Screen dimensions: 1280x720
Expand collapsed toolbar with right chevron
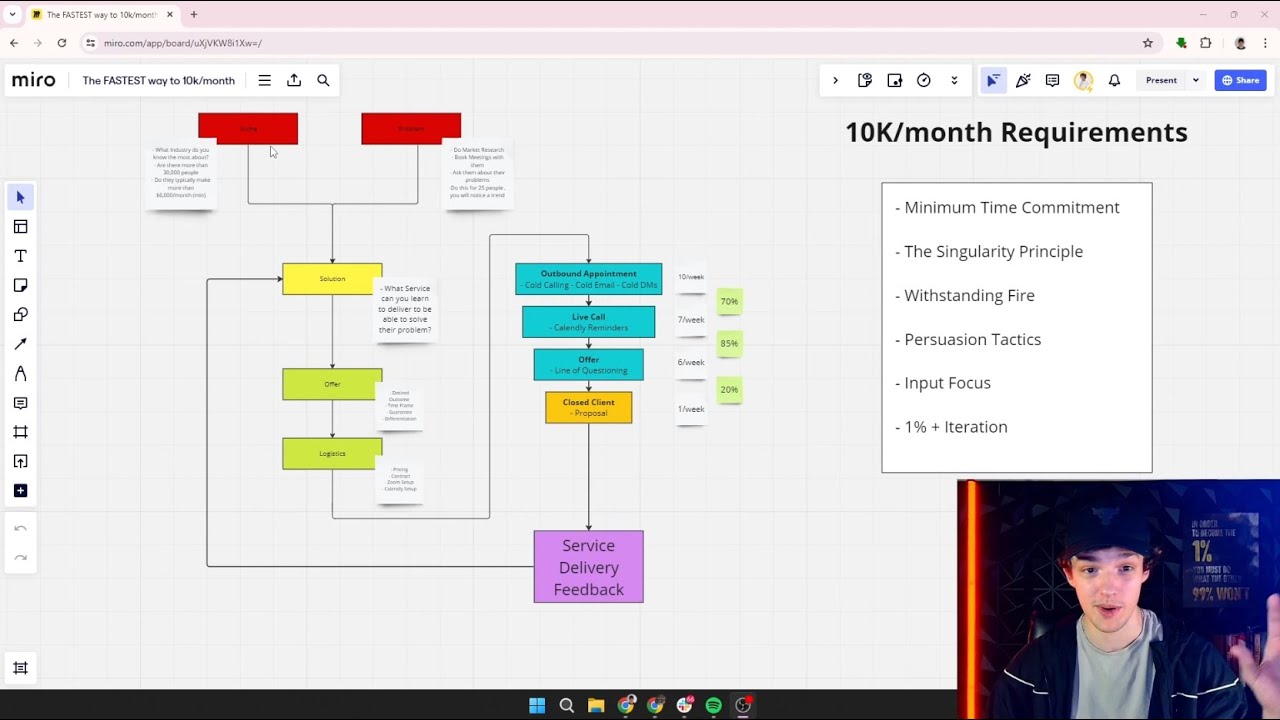(x=835, y=80)
